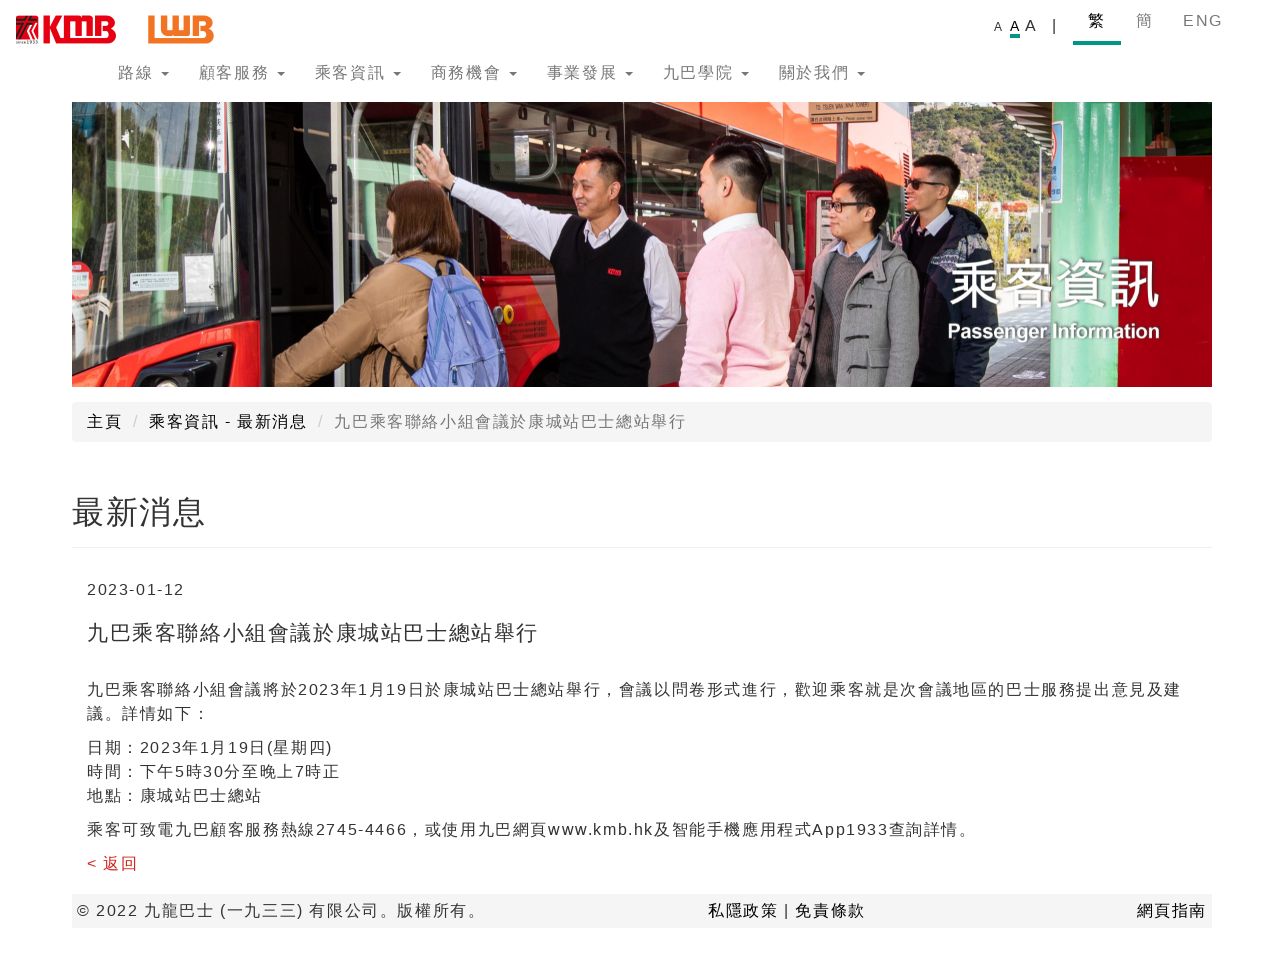
Task: Open the 免責條款 footer link
Action: pyautogui.click(x=830, y=911)
